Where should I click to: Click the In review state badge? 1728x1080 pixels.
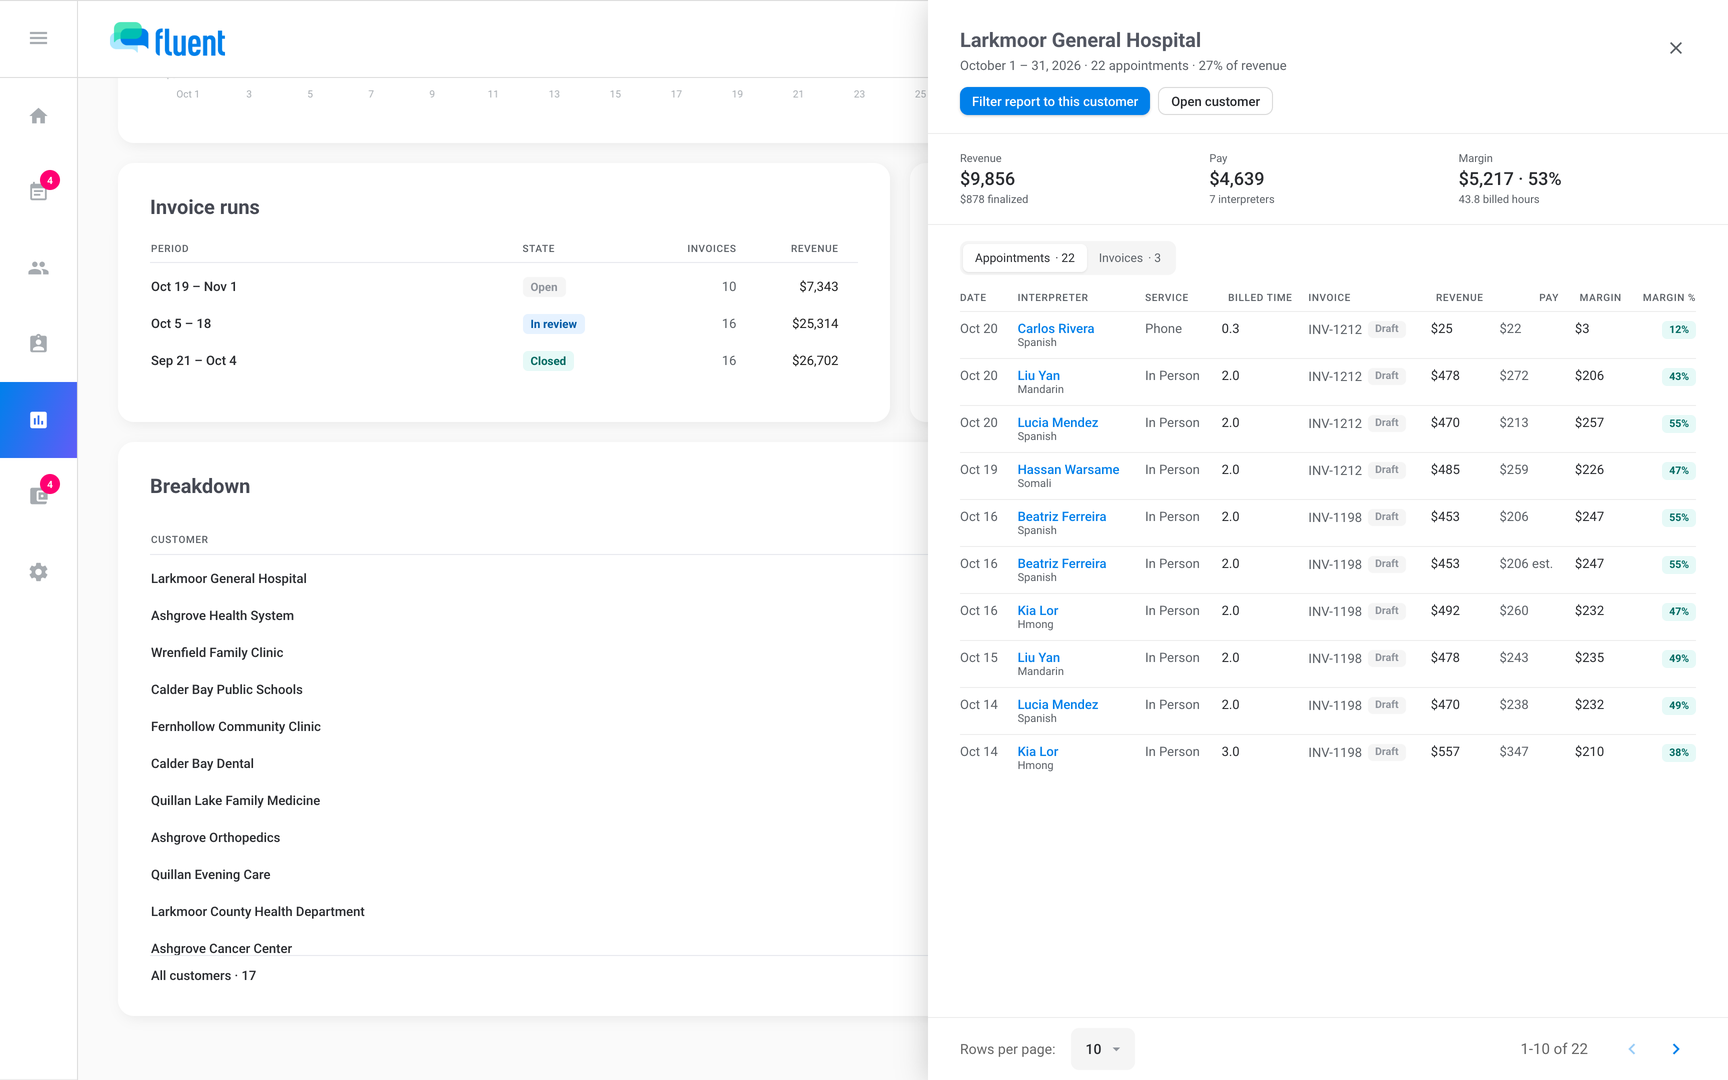tap(553, 324)
